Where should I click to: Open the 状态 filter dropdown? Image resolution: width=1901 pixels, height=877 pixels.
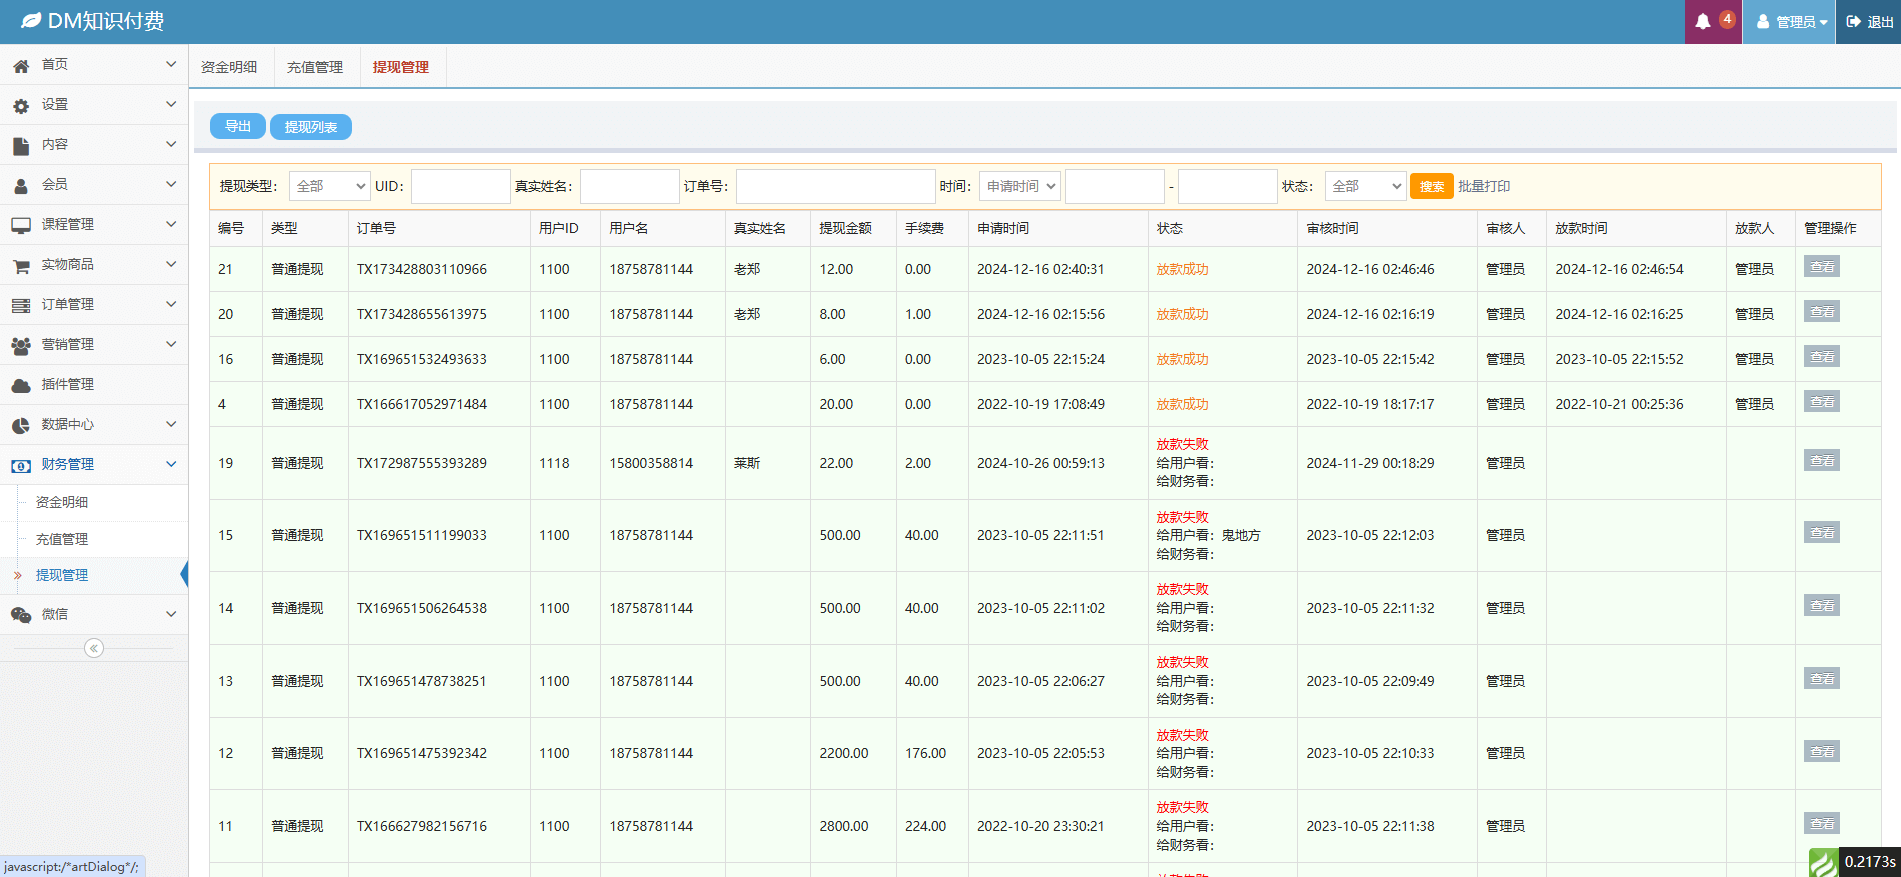pyautogui.click(x=1365, y=186)
